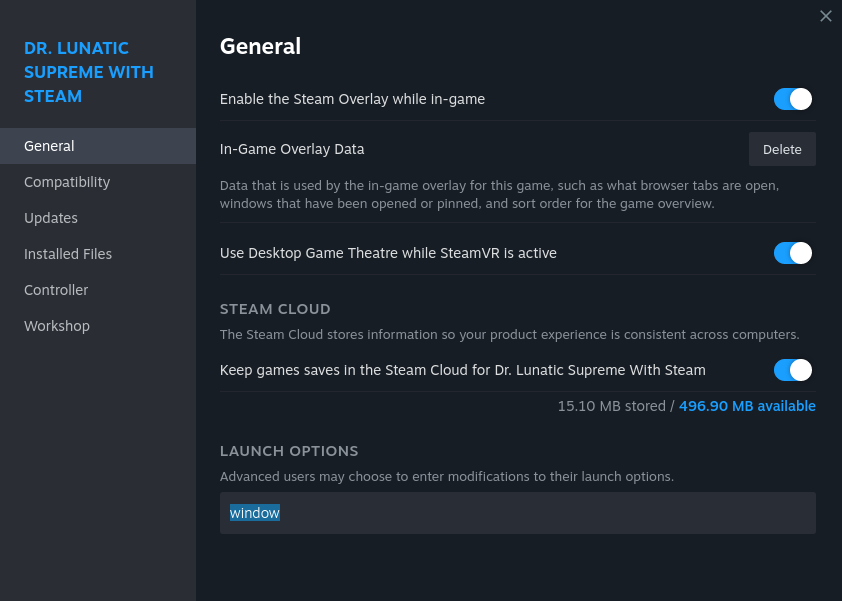Delete the In-Game Overlay Data
Screen dimensions: 842x601
coord(782,149)
